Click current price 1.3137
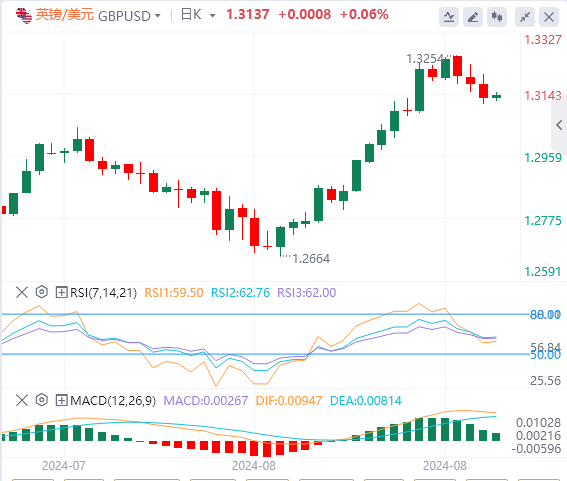567x481 pixels. pos(248,14)
